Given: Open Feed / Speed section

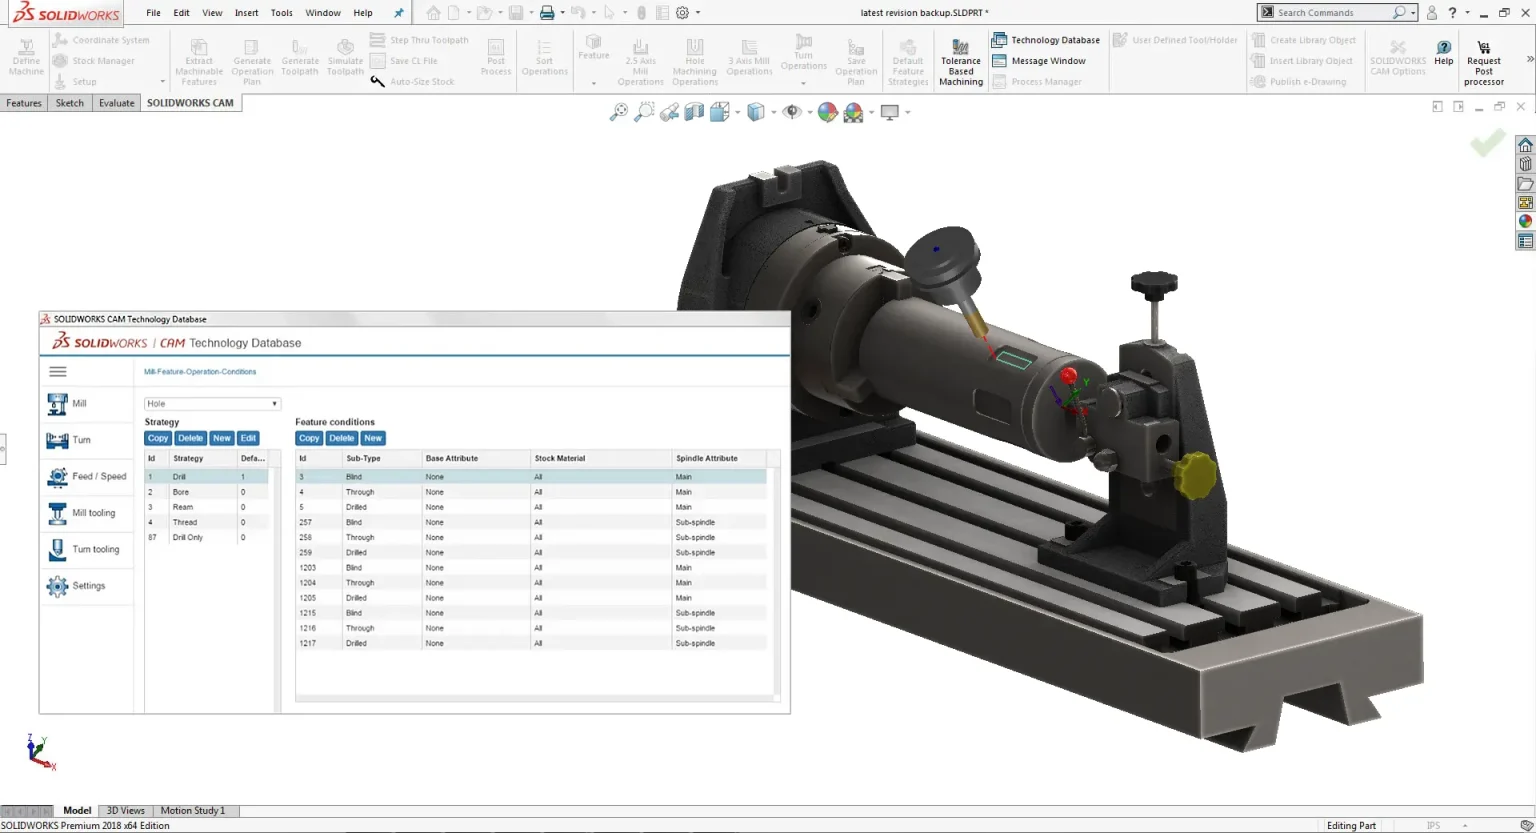Looking at the screenshot, I should (x=87, y=477).
